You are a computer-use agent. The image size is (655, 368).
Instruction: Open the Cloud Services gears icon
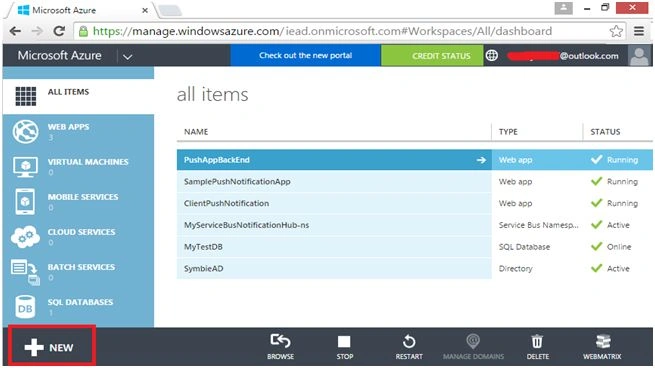click(25, 237)
